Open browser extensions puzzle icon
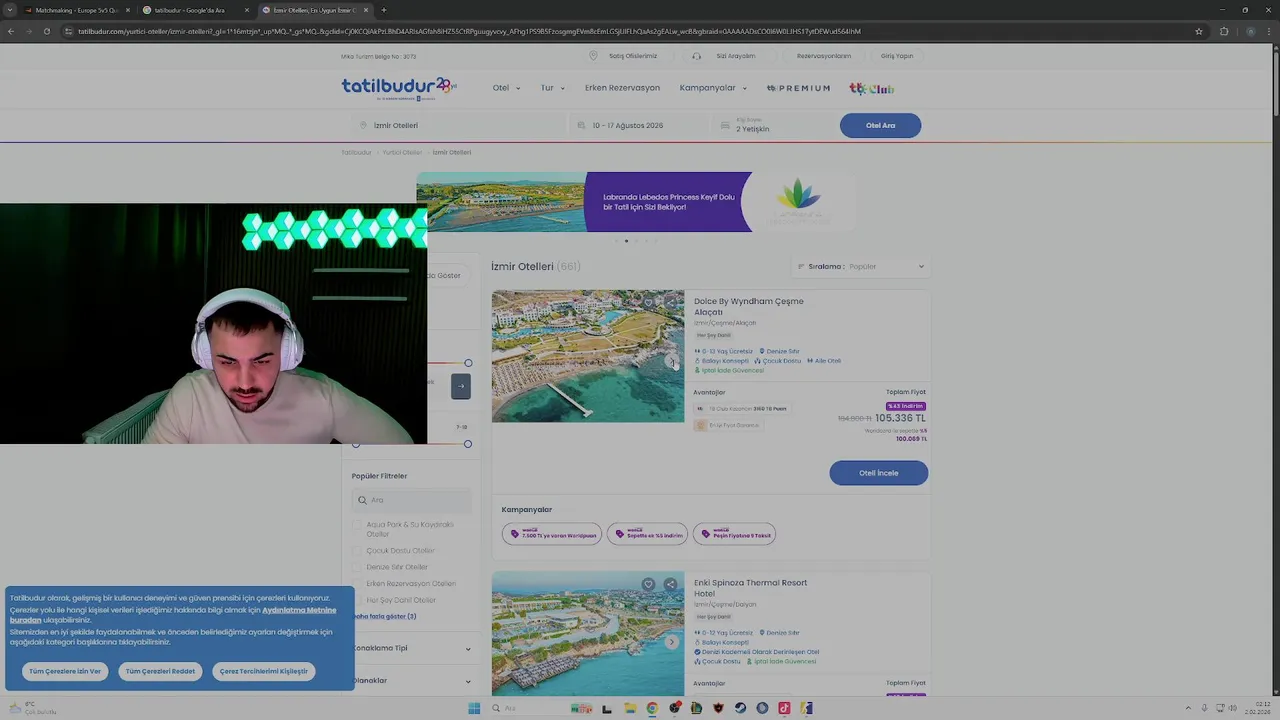 [x=1224, y=31]
